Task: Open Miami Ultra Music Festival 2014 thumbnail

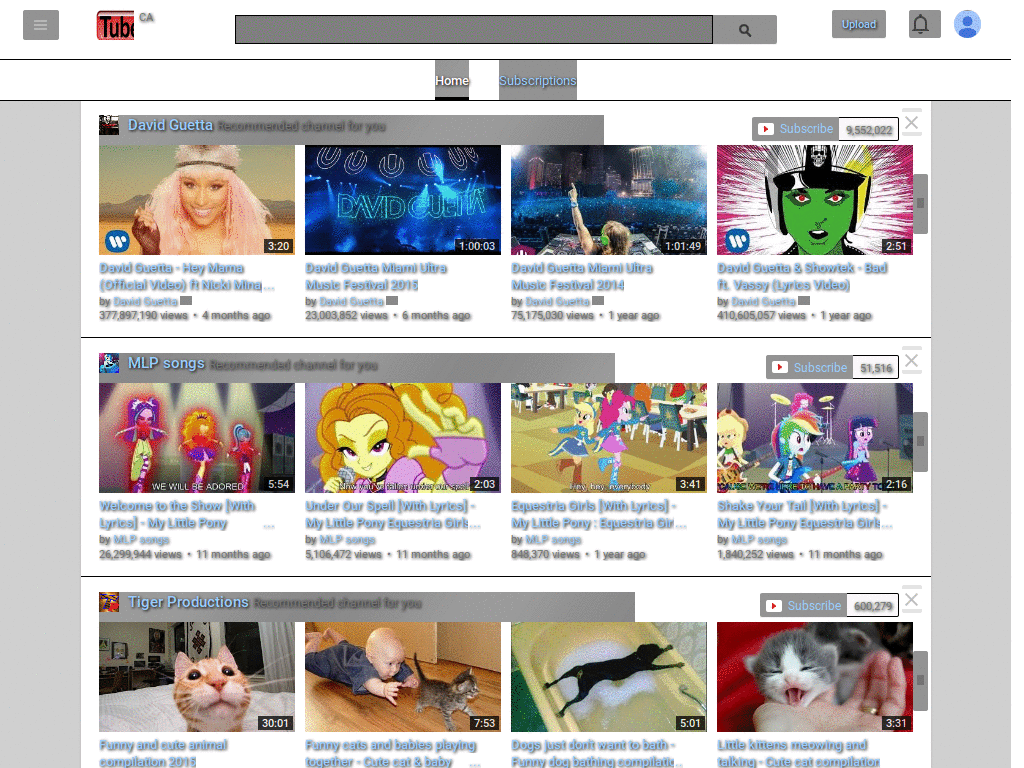Action: [x=609, y=200]
